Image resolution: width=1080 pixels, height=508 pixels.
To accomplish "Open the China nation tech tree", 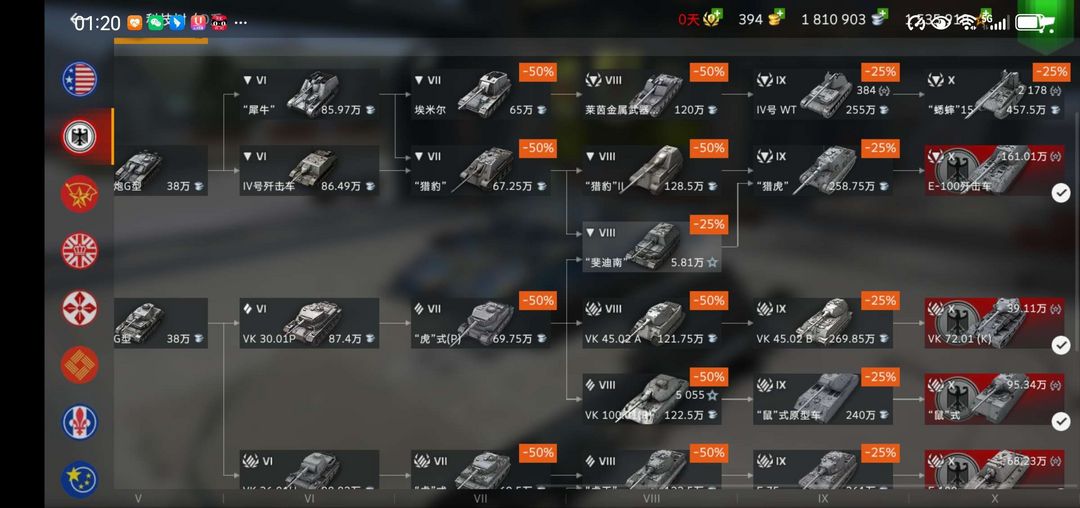I will pos(79,365).
